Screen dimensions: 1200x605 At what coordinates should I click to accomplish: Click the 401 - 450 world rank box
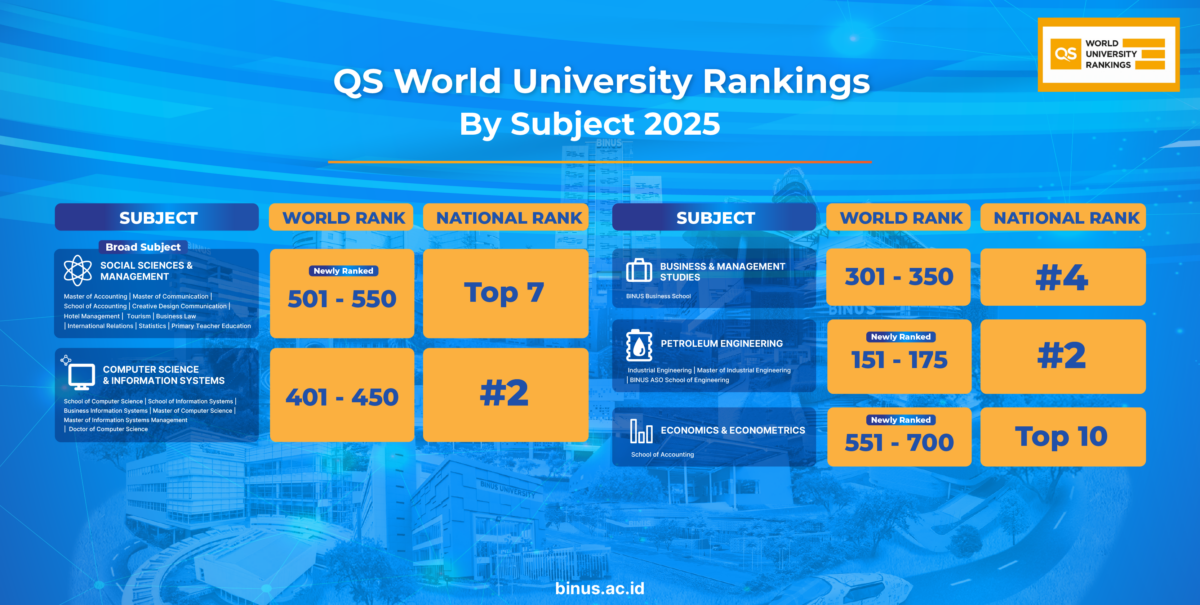[342, 395]
